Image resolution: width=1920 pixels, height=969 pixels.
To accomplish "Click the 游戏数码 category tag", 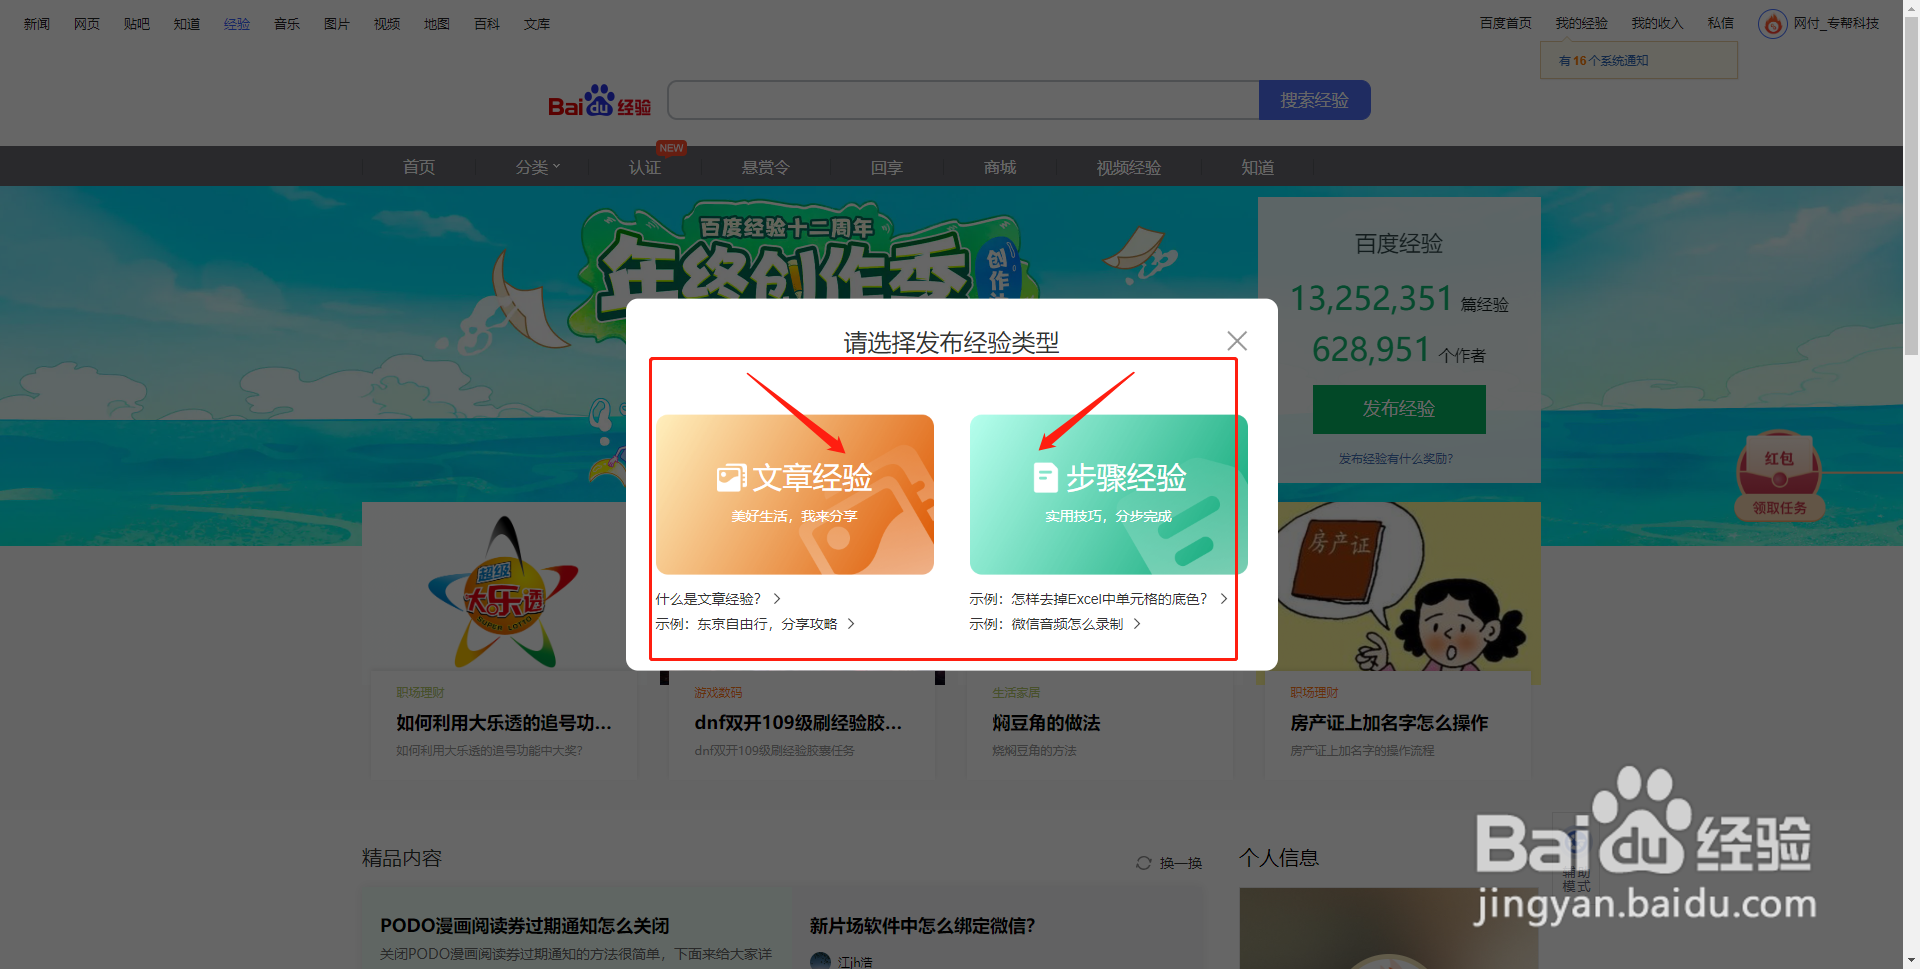I will (x=718, y=693).
